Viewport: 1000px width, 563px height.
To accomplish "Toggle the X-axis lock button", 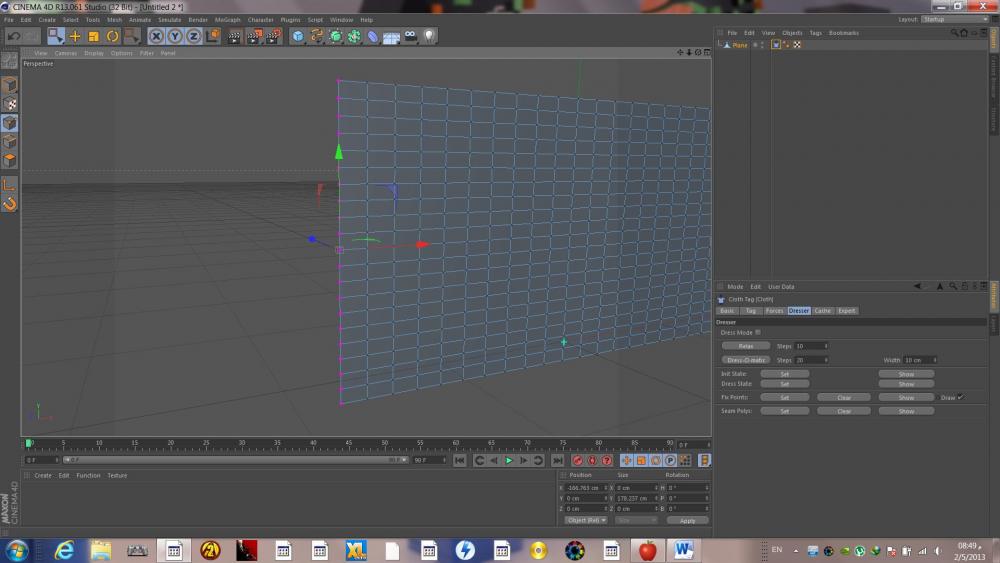I will tap(156, 36).
